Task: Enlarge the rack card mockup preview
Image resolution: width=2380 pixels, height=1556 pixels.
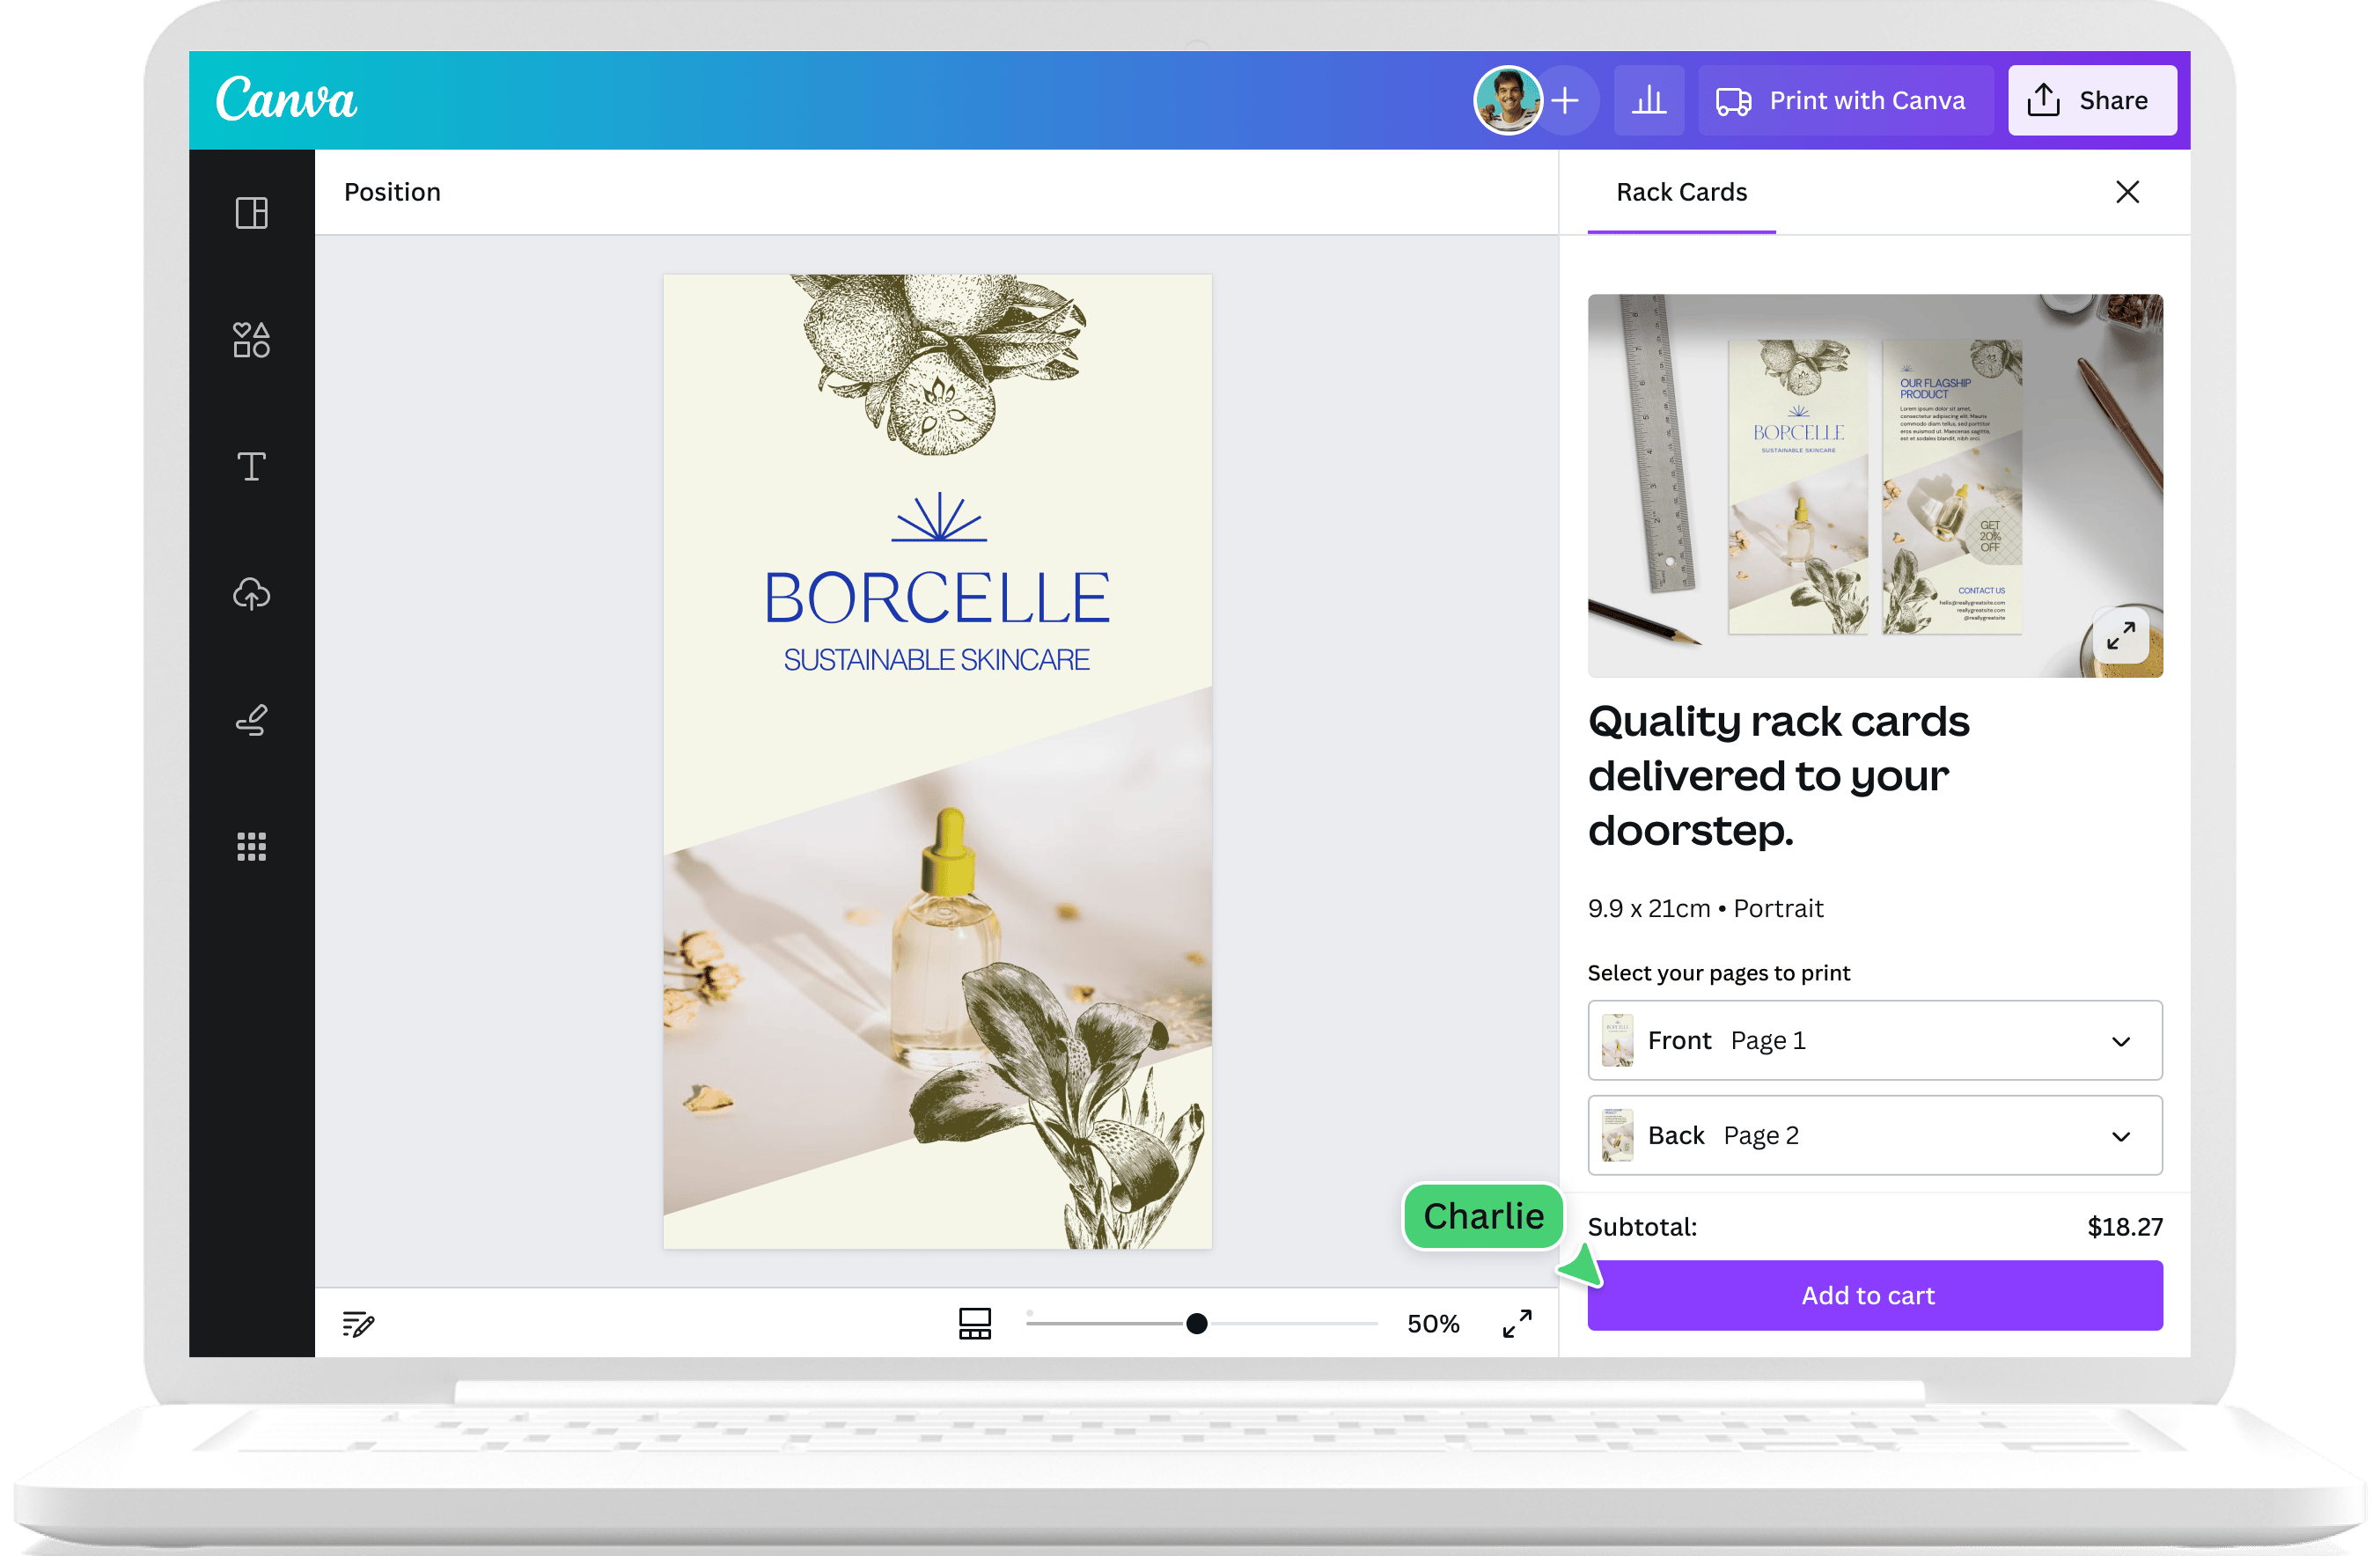Action: pyautogui.click(x=2120, y=636)
